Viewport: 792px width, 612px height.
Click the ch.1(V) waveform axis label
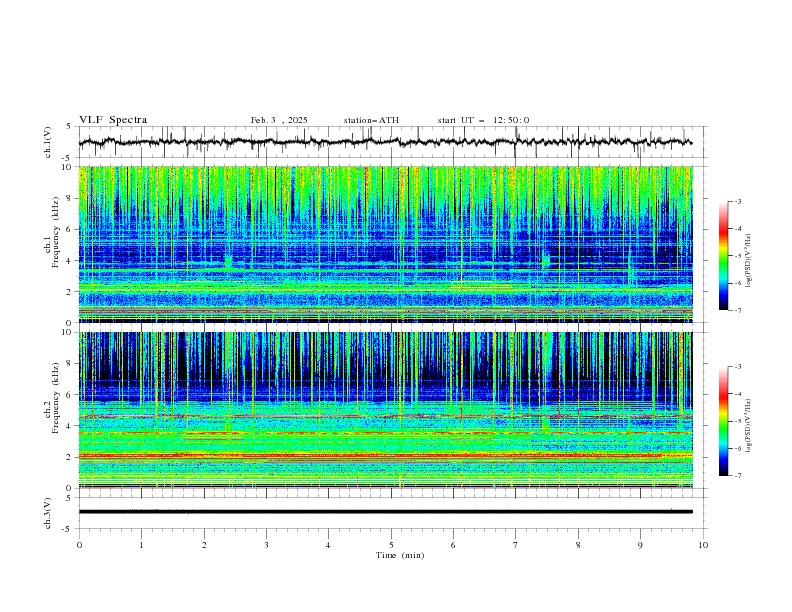click(x=48, y=142)
